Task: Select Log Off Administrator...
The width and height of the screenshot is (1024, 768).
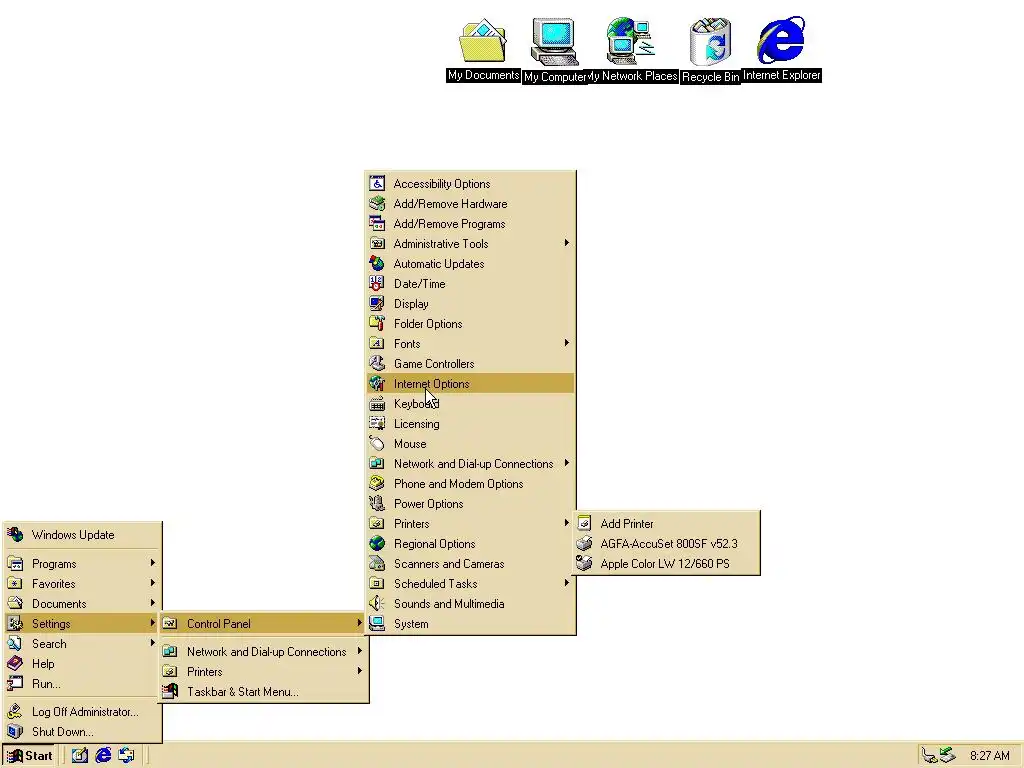Action: 82,712
